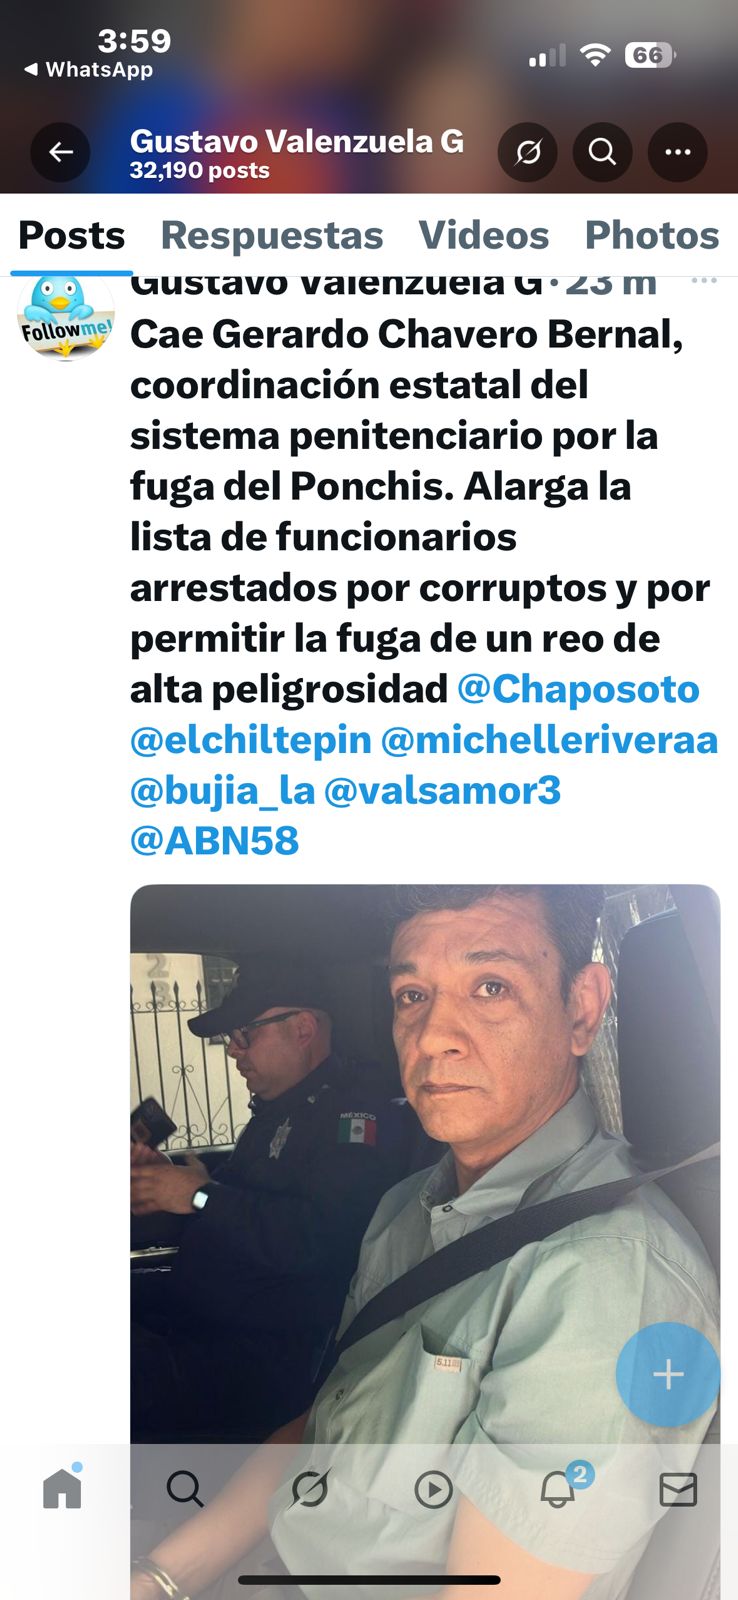Open Search from the bottom navigation bar
738x1600 pixels.
pyautogui.click(x=185, y=1489)
